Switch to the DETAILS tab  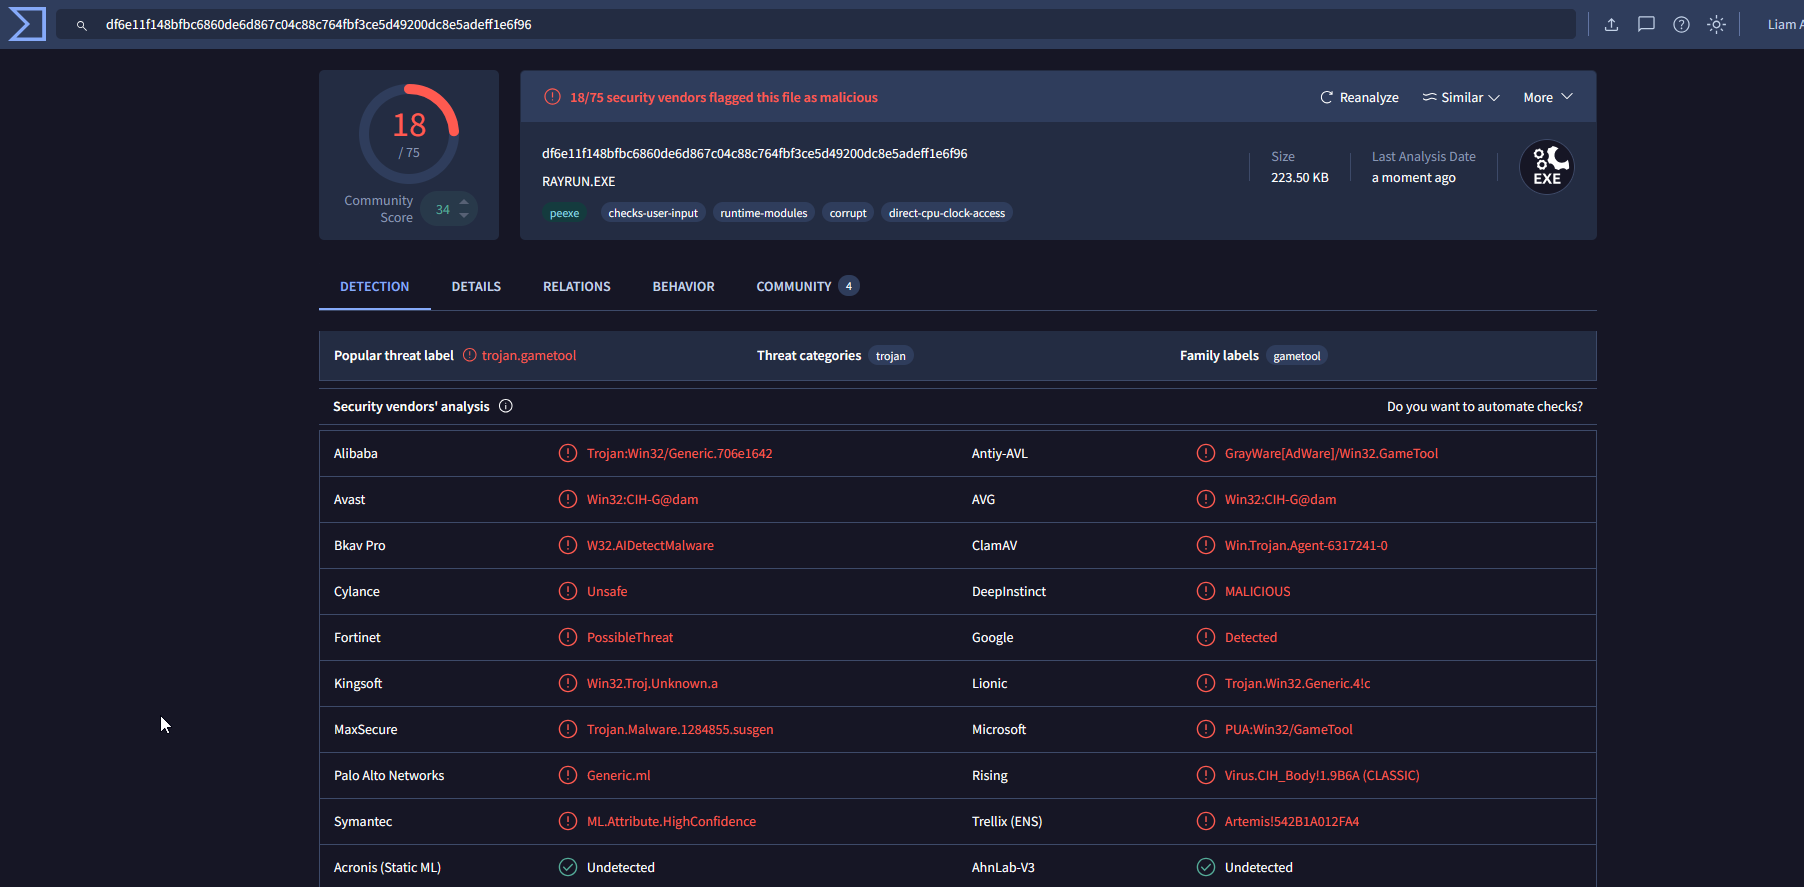pos(476,286)
